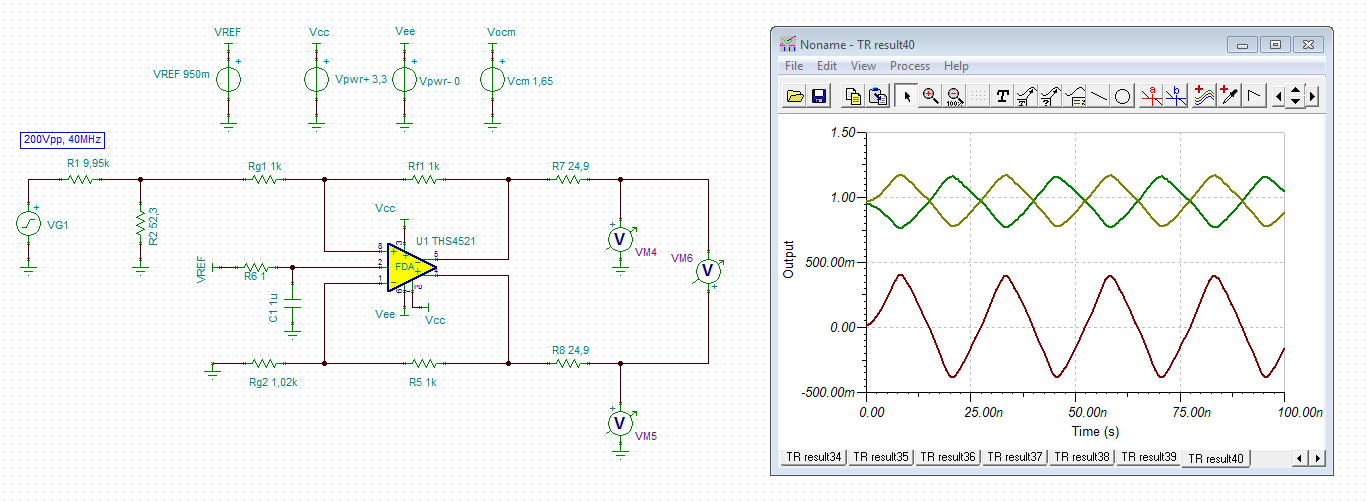
Task: Select the VM4 voltmeter symbol
Action: (620, 238)
